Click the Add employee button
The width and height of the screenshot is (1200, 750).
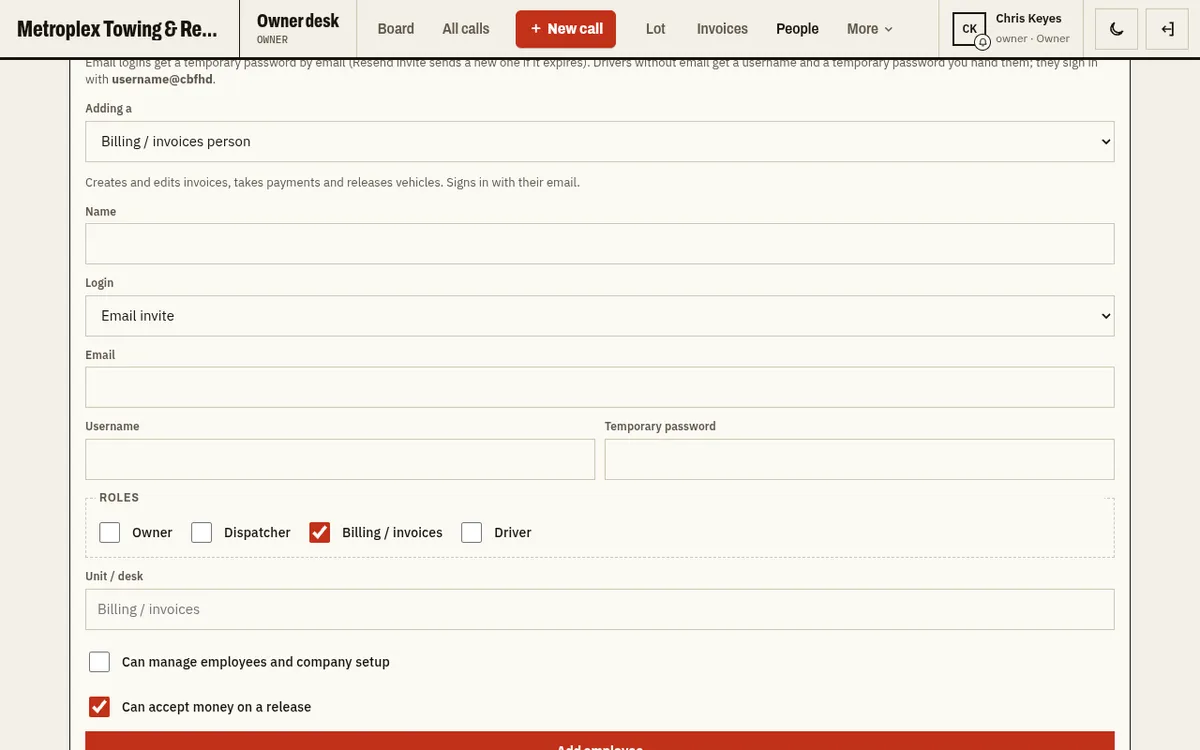pyautogui.click(x=600, y=741)
